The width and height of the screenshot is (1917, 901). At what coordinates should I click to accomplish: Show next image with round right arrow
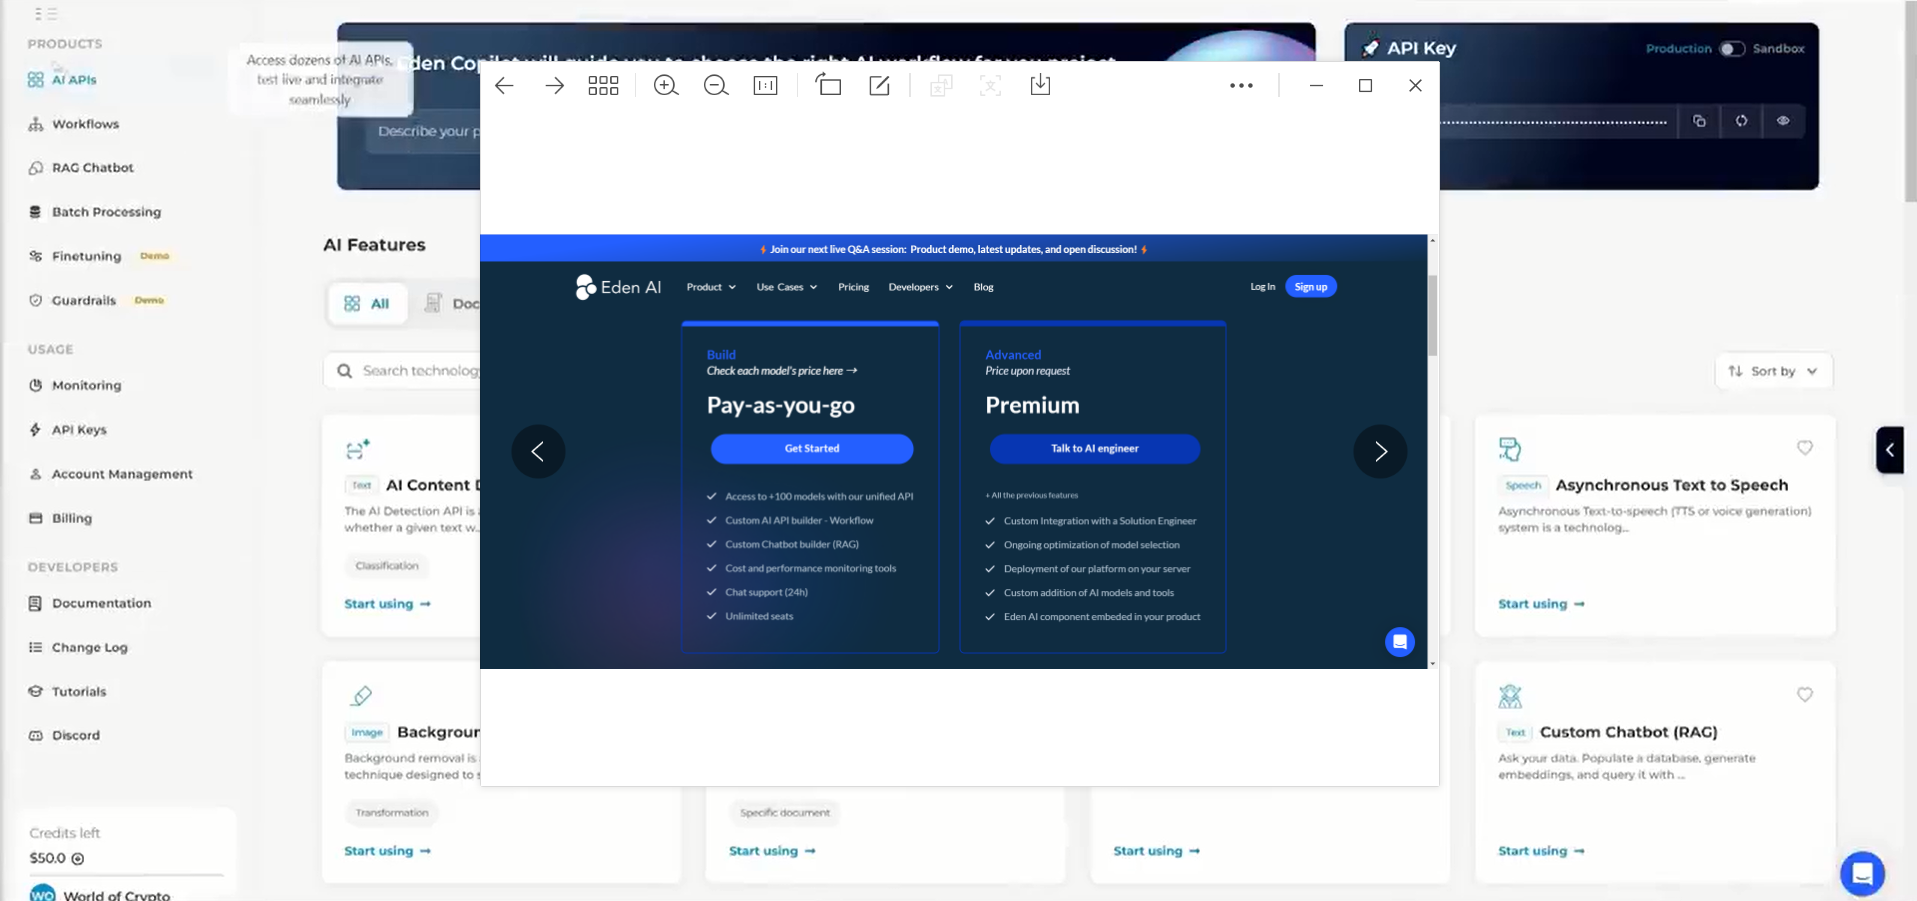(x=1380, y=451)
